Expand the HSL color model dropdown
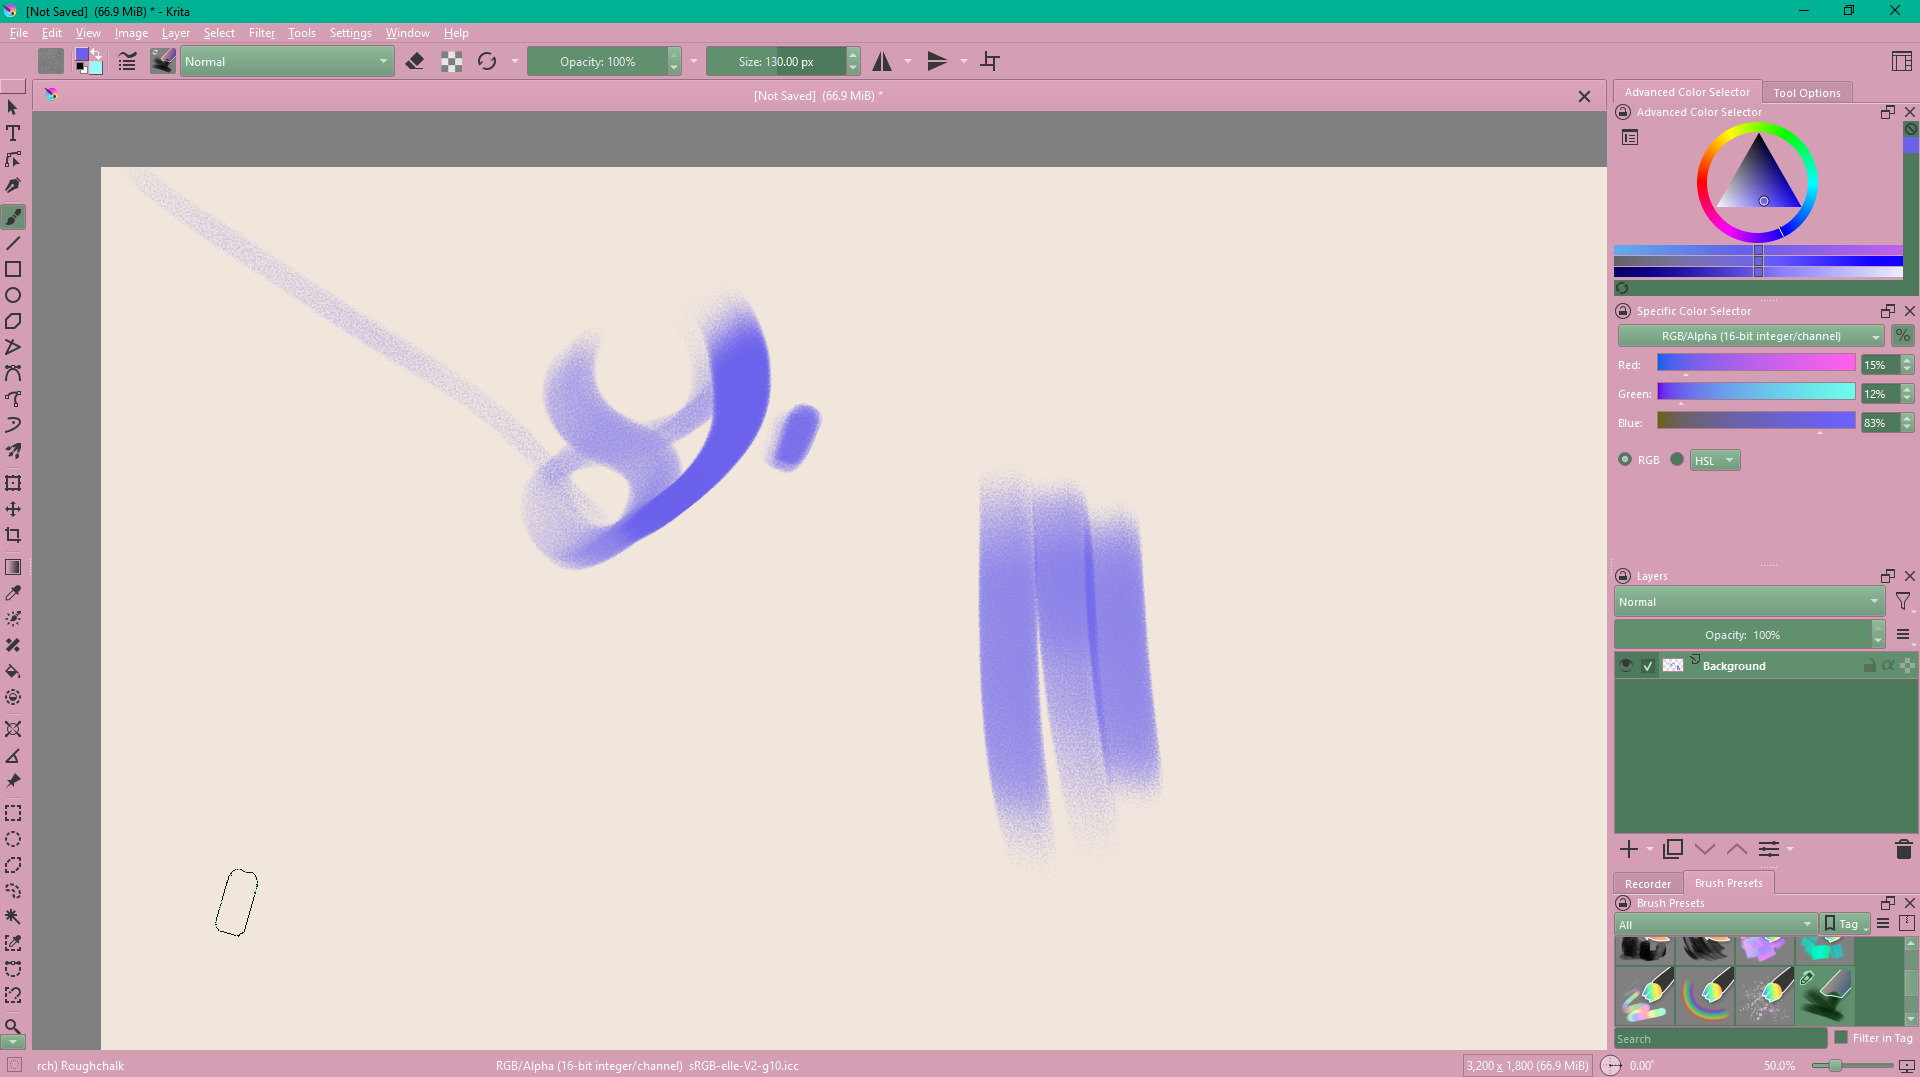This screenshot has width=1920, height=1077. 1715,460
